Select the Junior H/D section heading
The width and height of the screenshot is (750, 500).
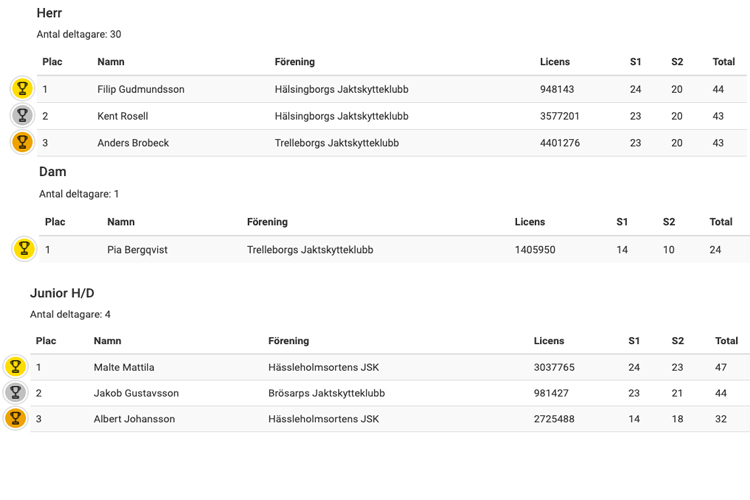pyautogui.click(x=62, y=293)
